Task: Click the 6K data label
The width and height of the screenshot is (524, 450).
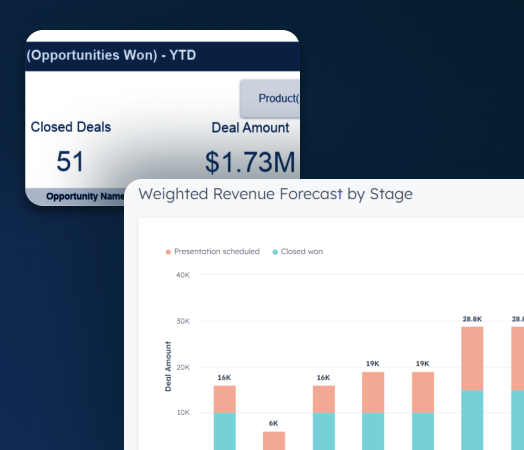Action: 273,423
